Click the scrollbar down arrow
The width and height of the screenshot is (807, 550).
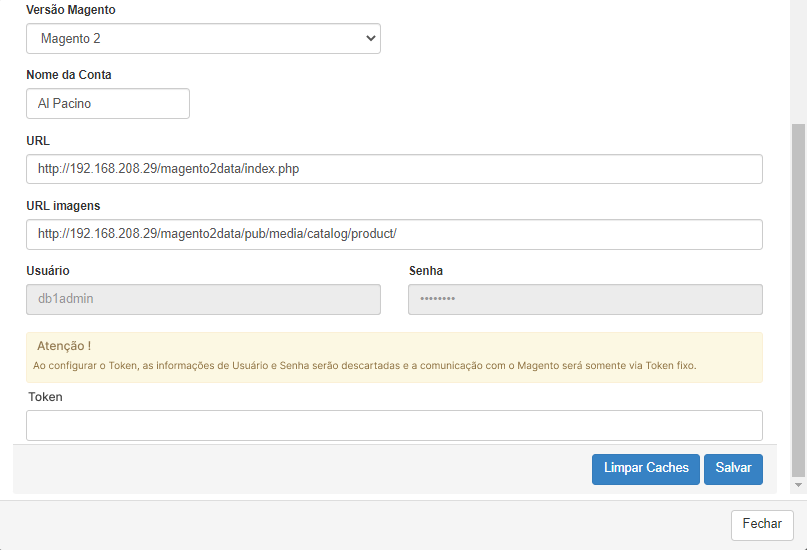click(798, 485)
